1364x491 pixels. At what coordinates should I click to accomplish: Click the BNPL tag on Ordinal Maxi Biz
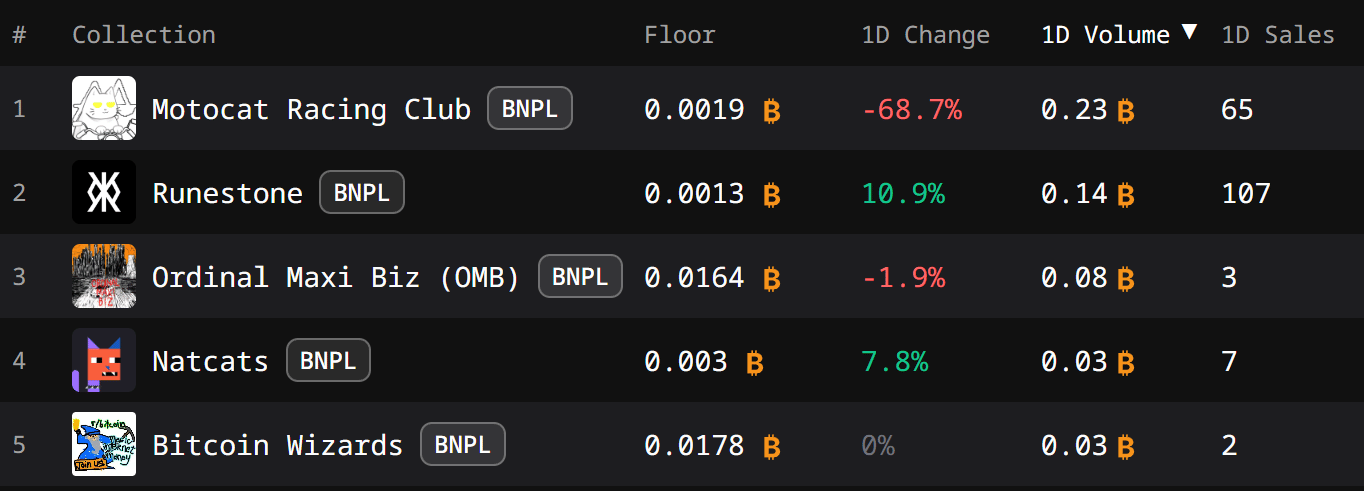click(580, 276)
